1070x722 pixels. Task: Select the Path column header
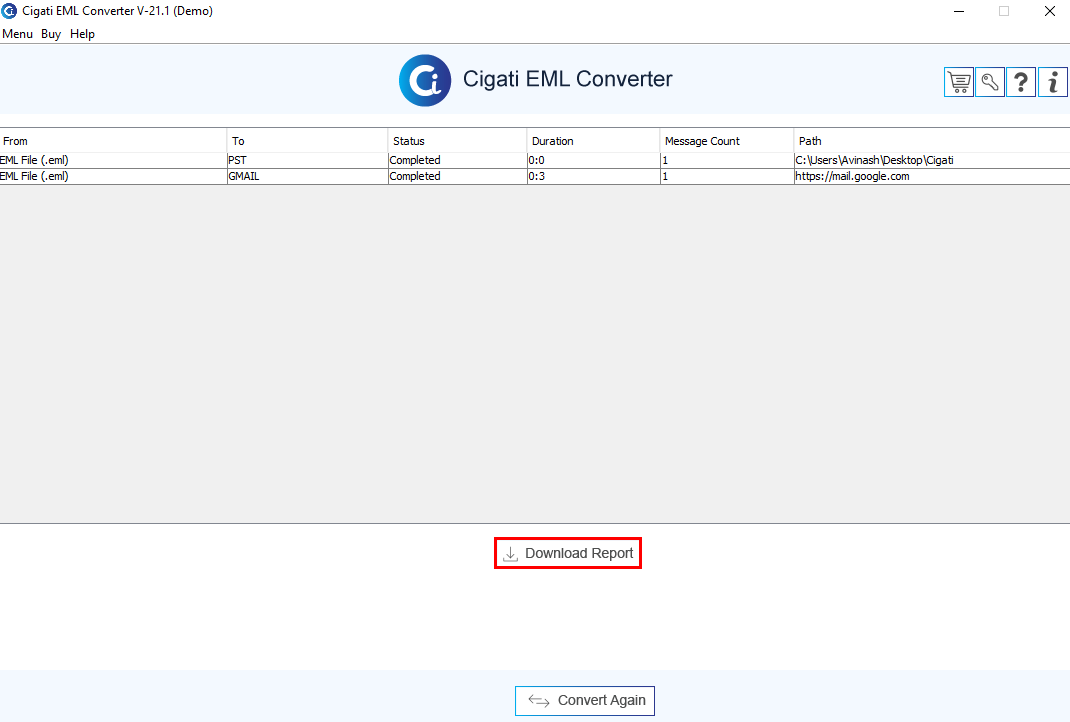(x=931, y=141)
